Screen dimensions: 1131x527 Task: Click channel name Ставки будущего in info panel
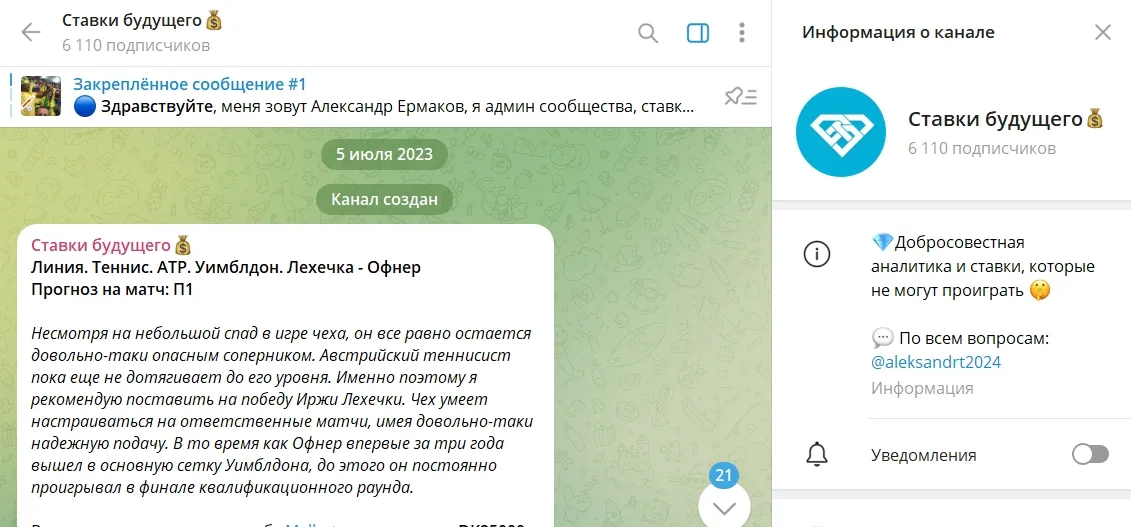click(x=1005, y=119)
